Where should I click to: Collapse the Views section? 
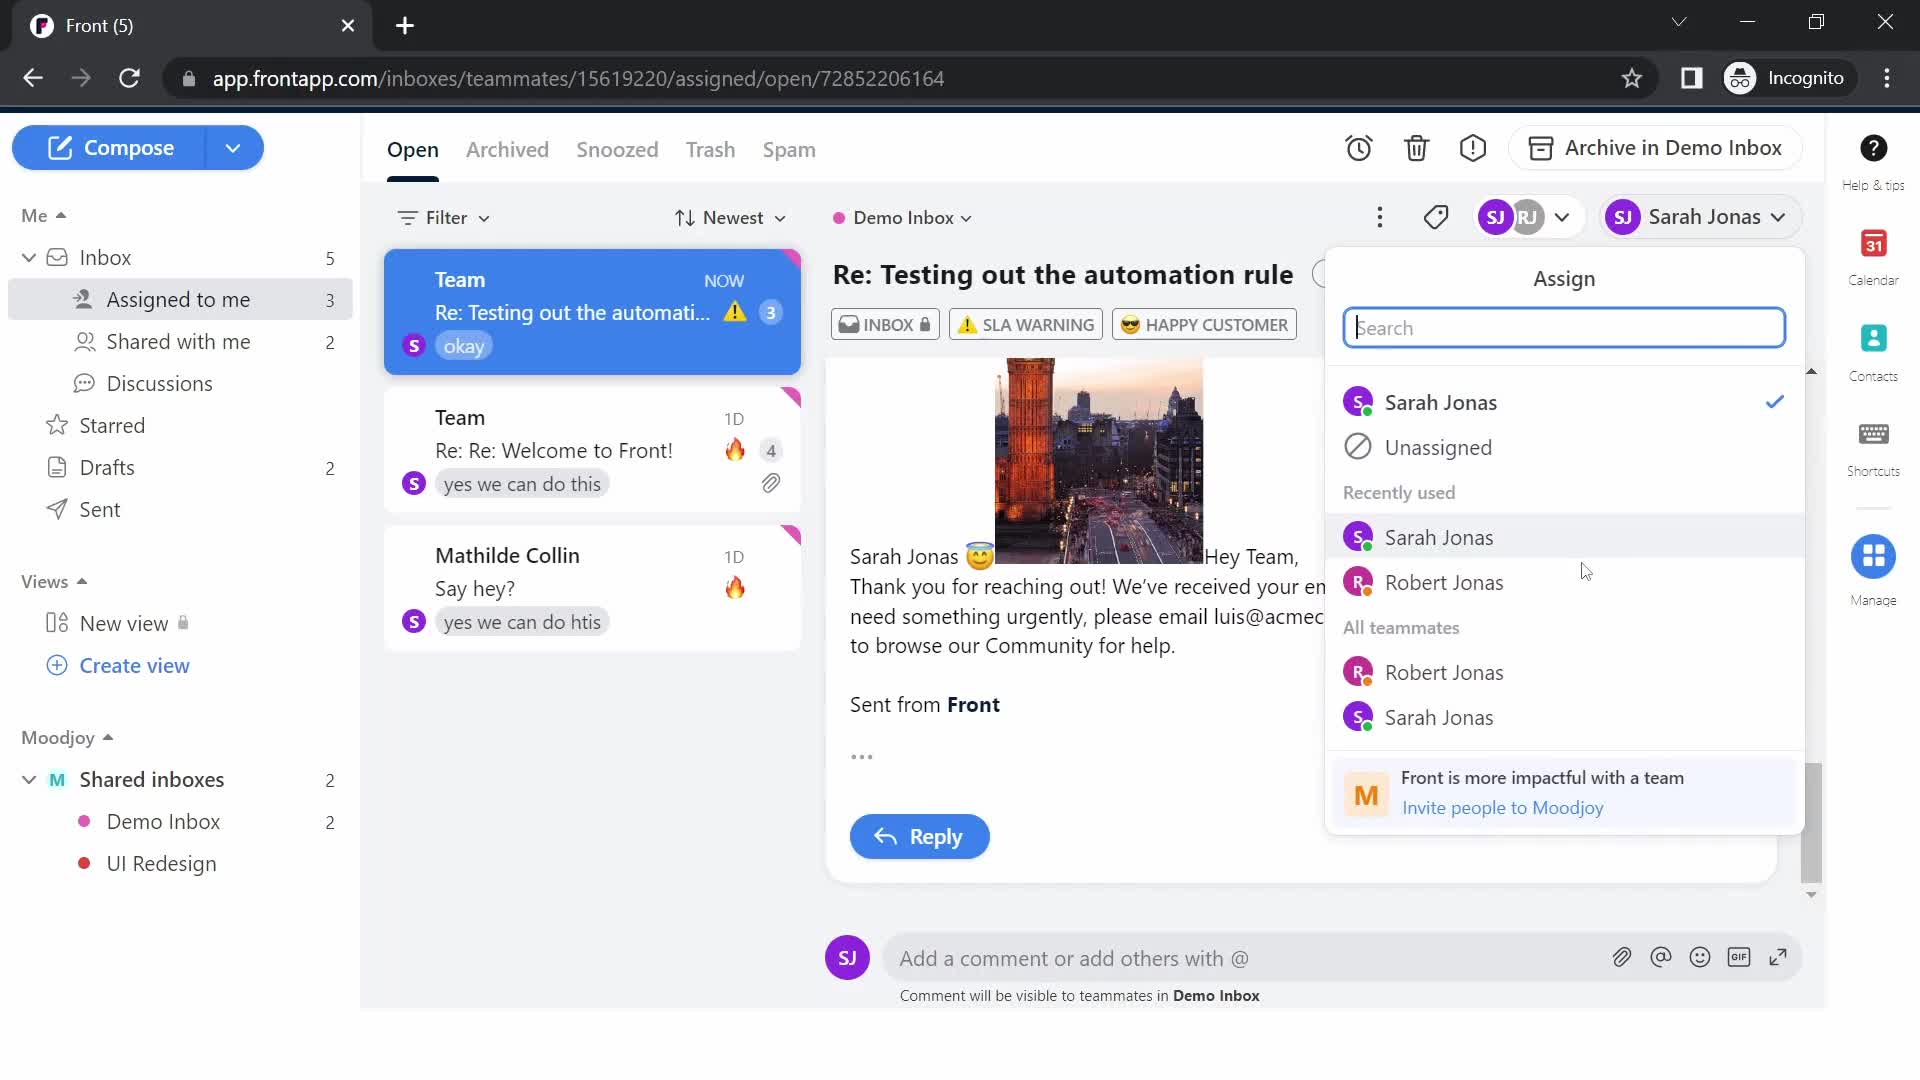click(54, 581)
